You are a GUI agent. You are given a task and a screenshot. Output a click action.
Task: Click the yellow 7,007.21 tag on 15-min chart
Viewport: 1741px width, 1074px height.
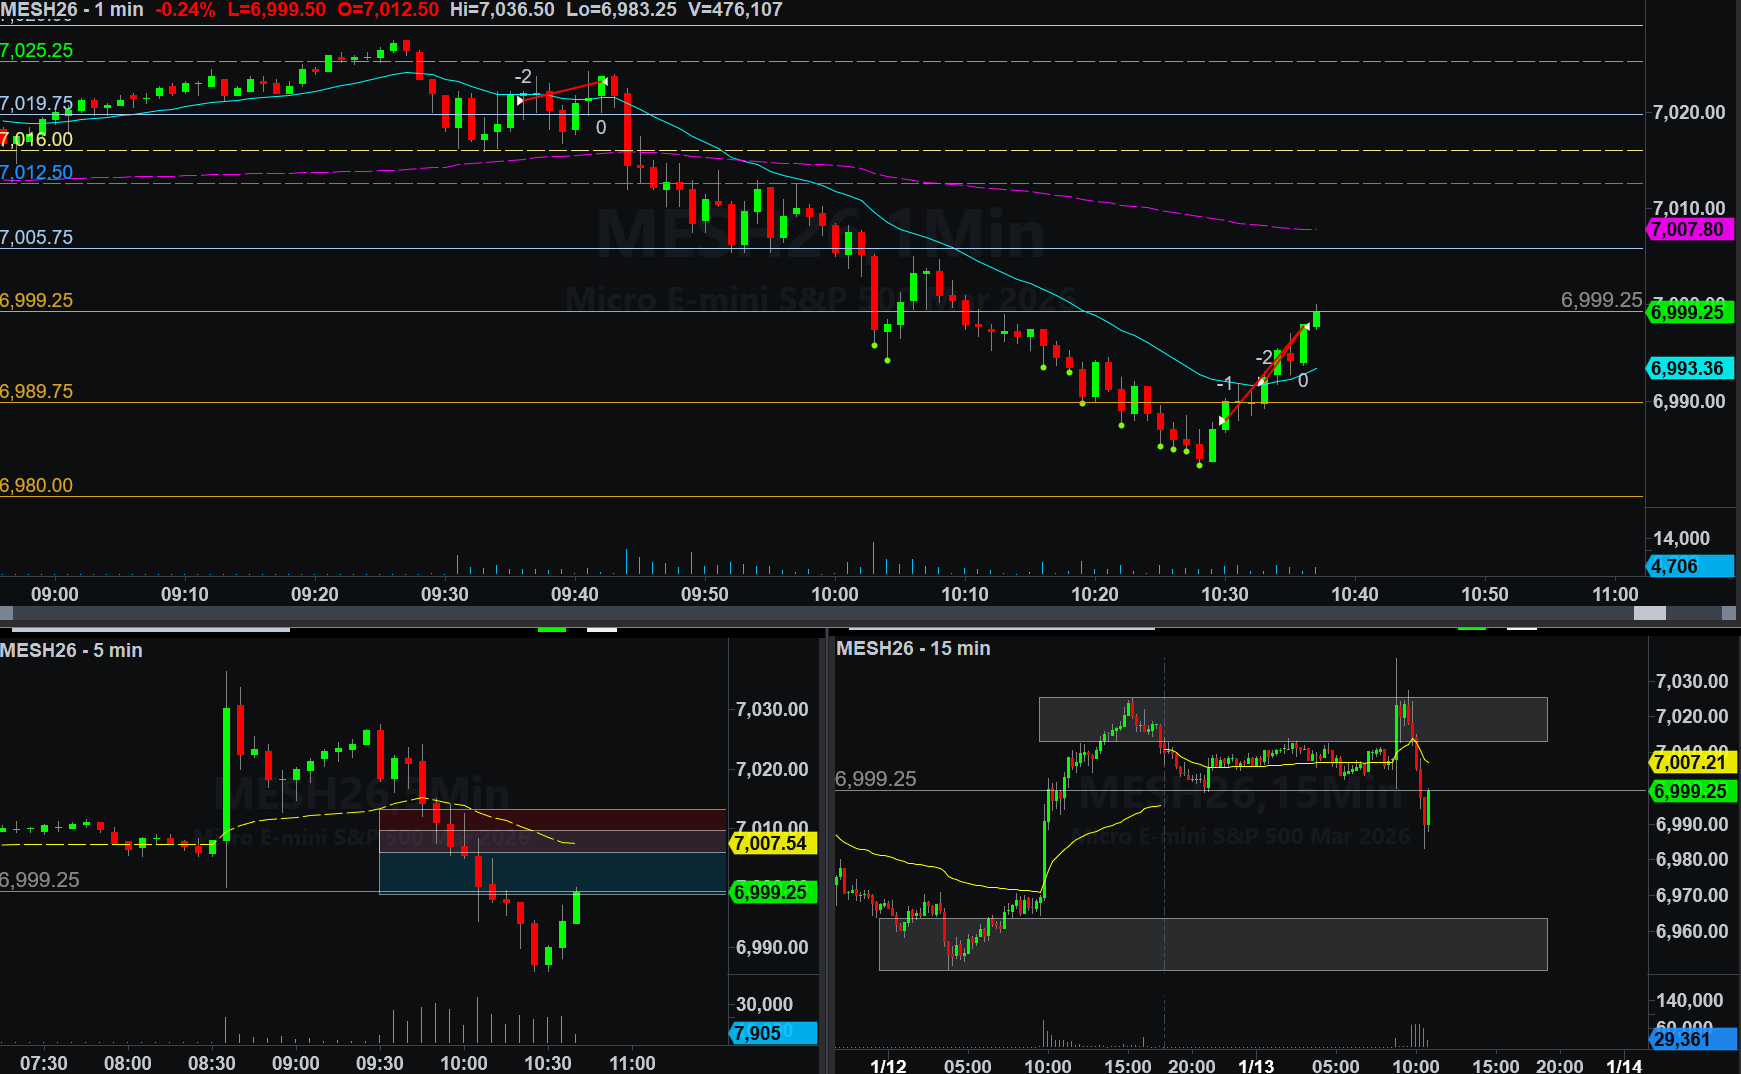pos(1691,762)
